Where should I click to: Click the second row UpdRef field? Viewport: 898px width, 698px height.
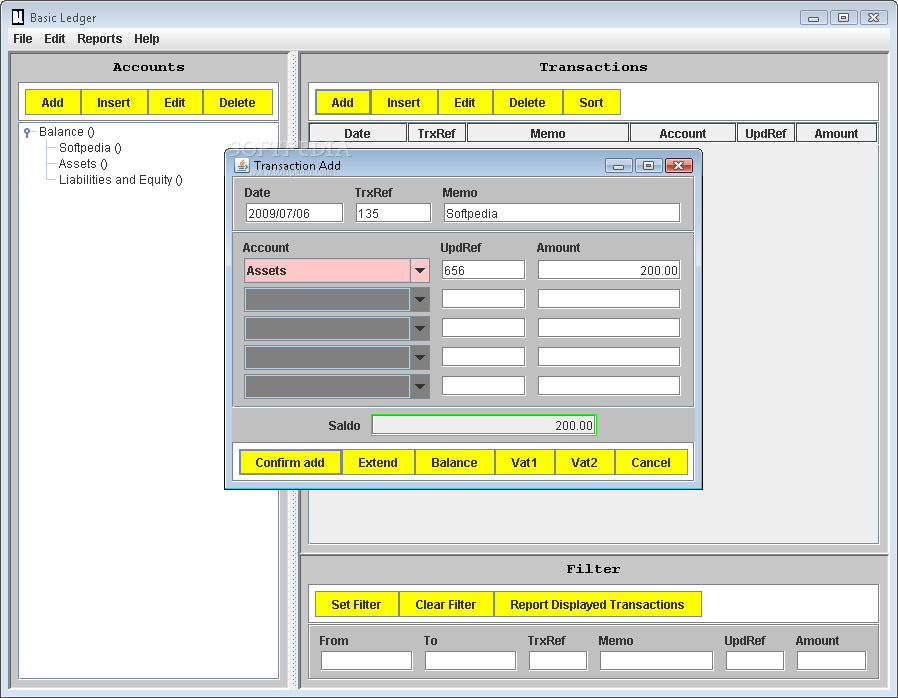click(483, 298)
